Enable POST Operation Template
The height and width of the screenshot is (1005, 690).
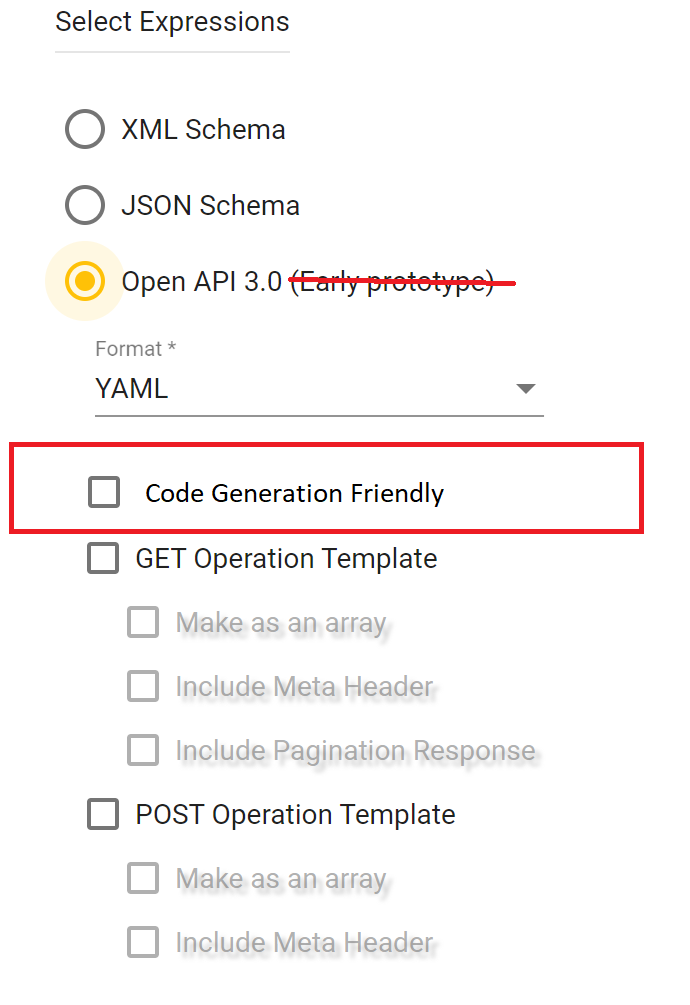click(103, 814)
